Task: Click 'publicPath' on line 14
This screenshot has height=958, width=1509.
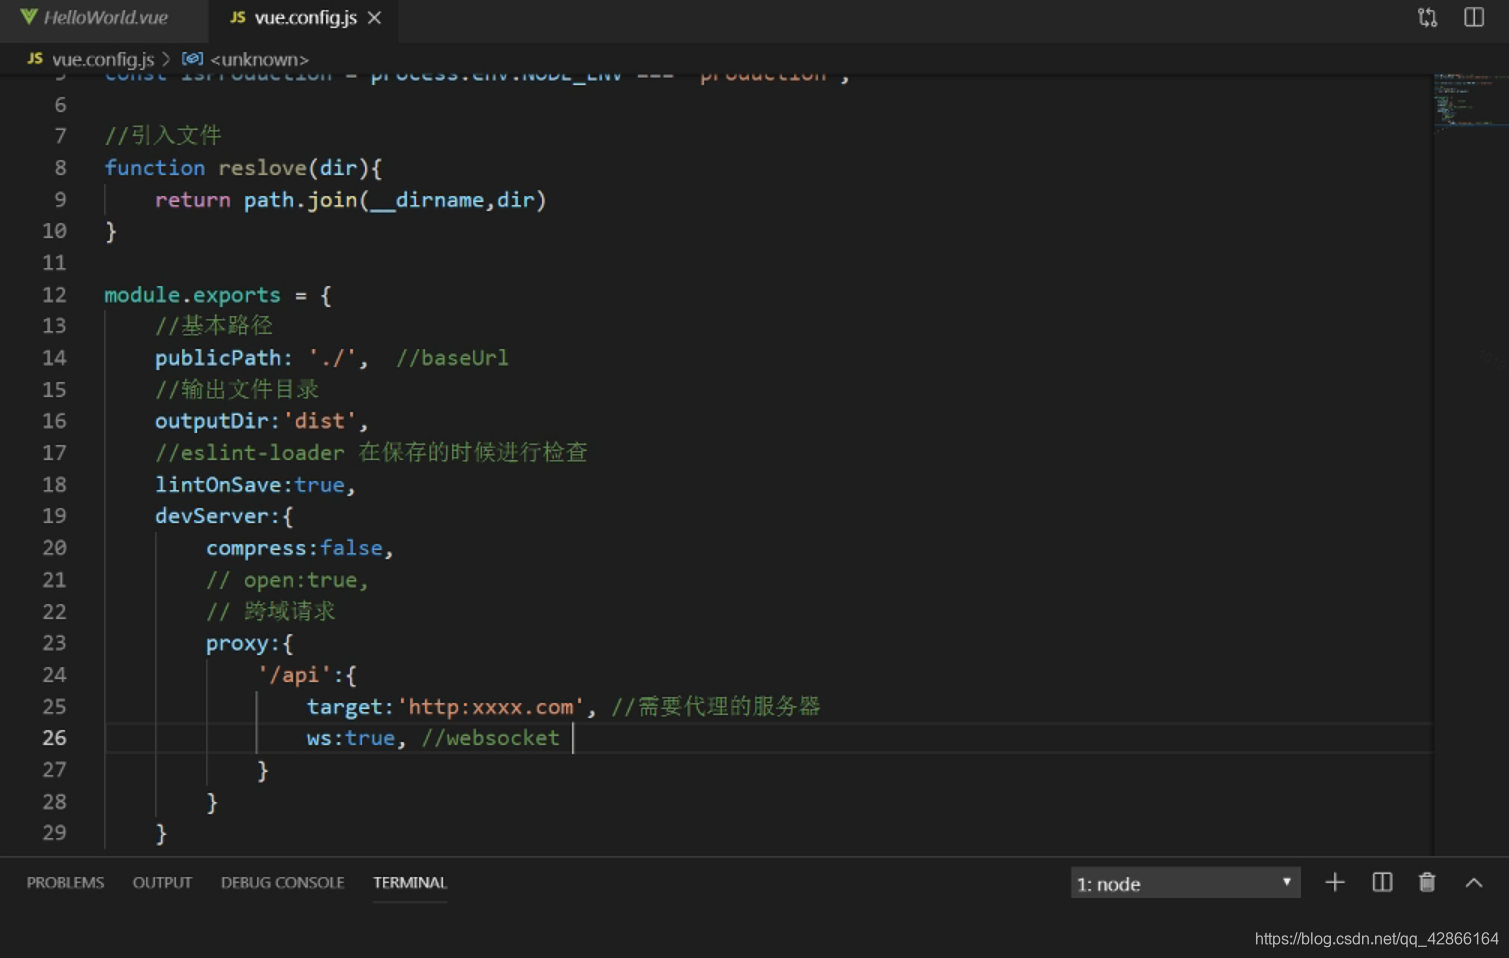Action: tap(217, 358)
